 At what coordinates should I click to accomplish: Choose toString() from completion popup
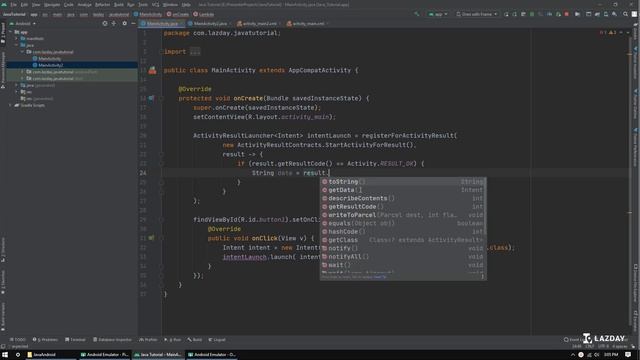[403, 182]
